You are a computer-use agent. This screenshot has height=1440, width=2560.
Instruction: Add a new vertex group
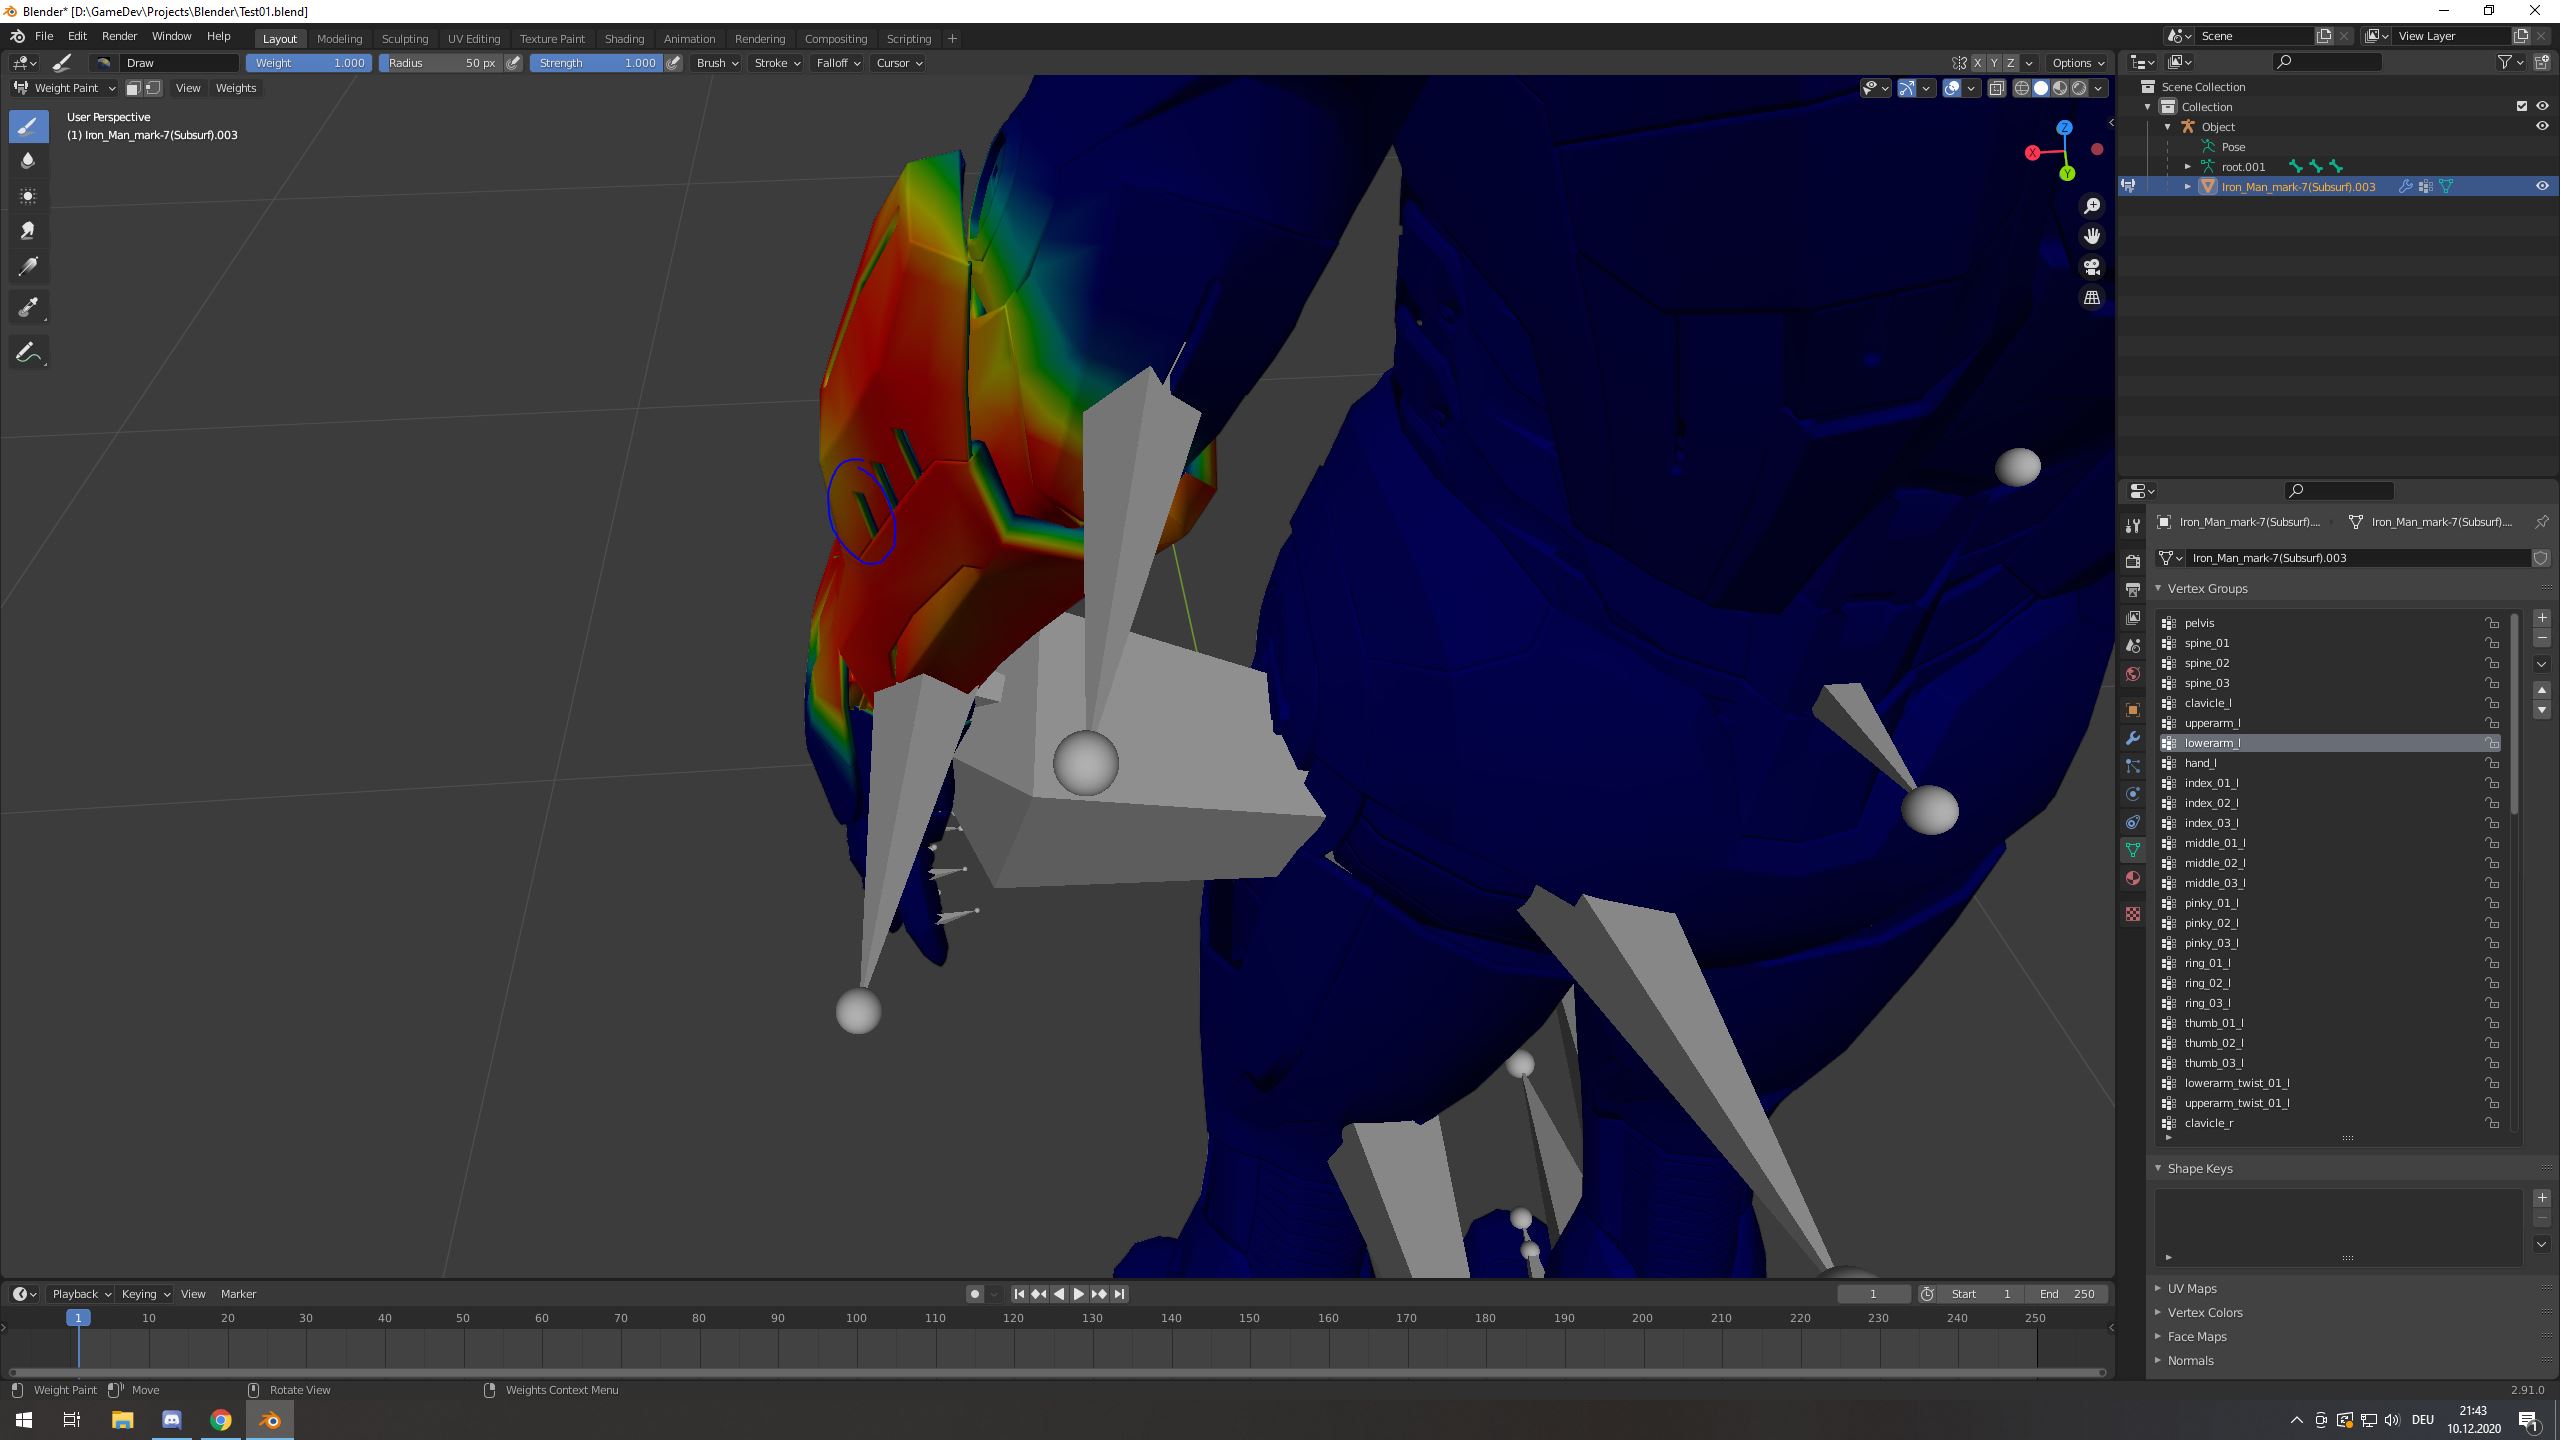tap(2542, 618)
